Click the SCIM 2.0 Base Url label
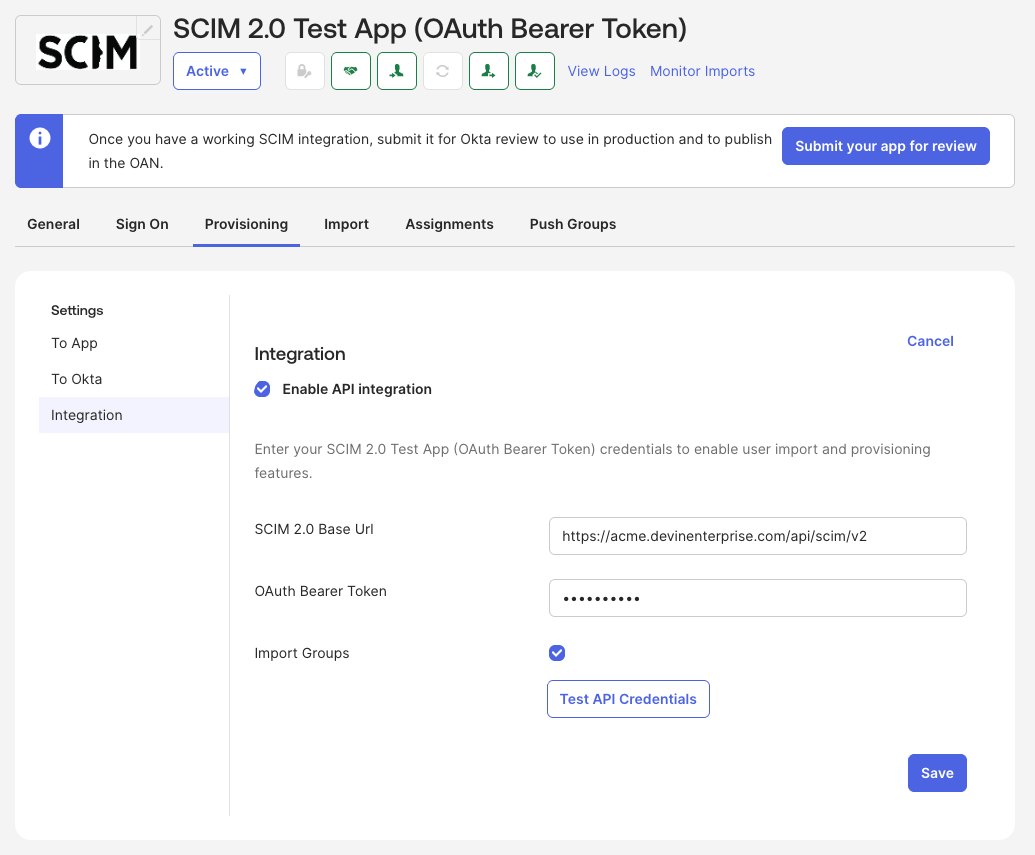This screenshot has width=1035, height=855. click(314, 529)
